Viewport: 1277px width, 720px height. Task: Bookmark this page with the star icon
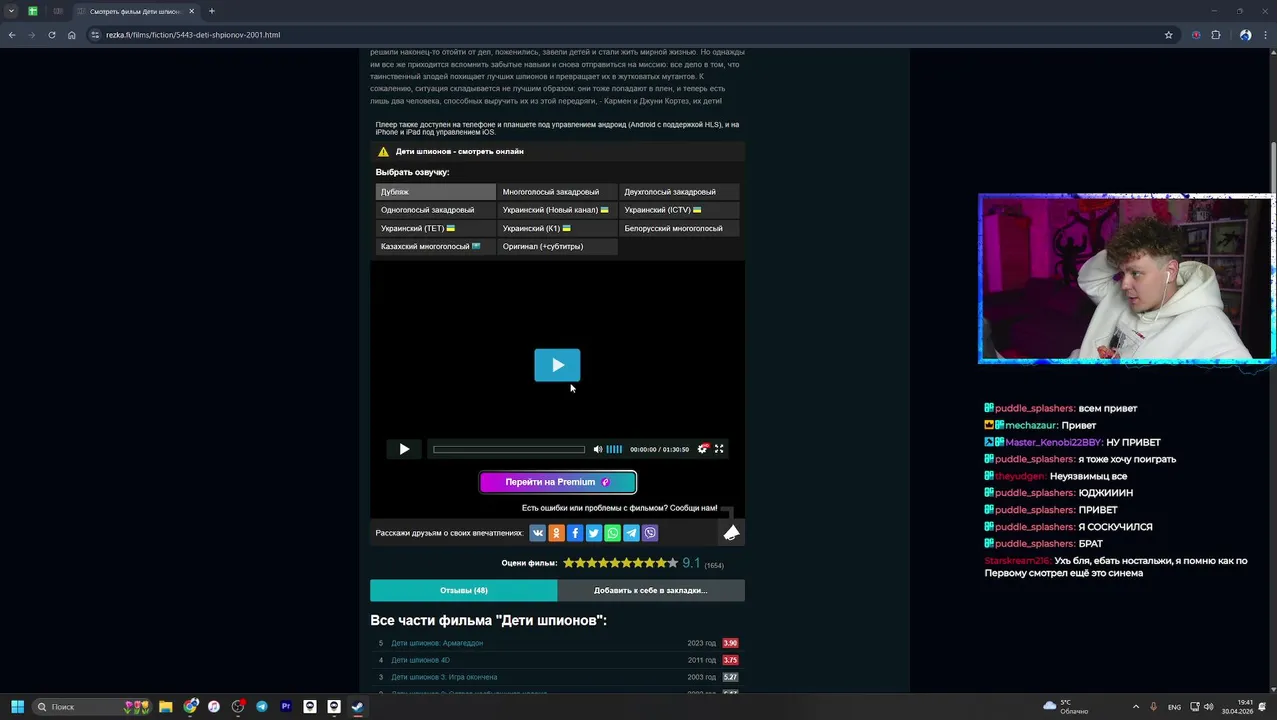[1168, 35]
